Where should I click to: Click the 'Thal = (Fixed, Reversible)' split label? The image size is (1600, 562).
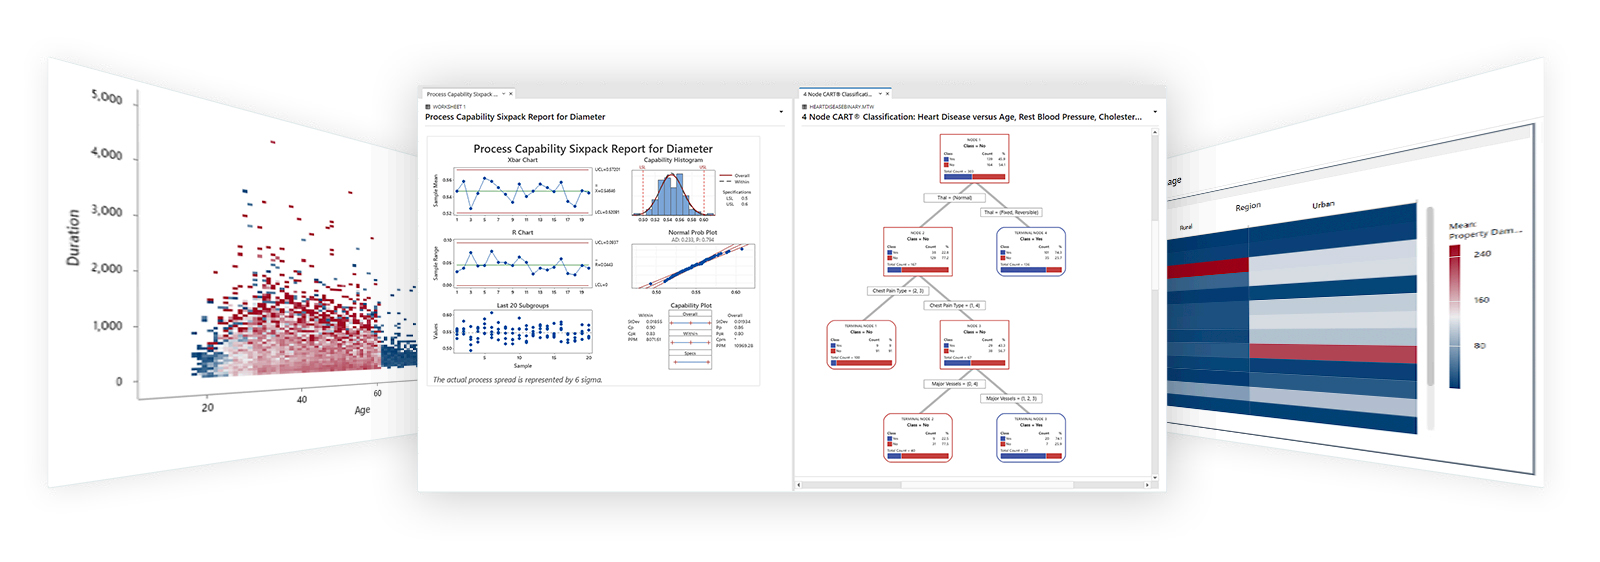pyautogui.click(x=1011, y=212)
